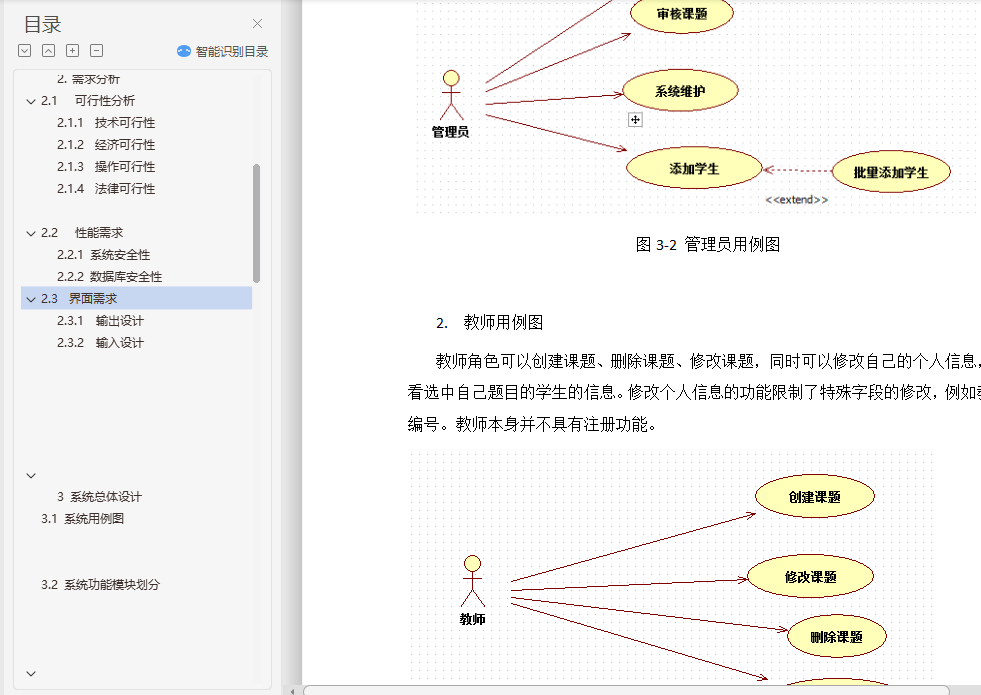
Task: Click the move anchor handle below 系统维护
Action: (635, 119)
